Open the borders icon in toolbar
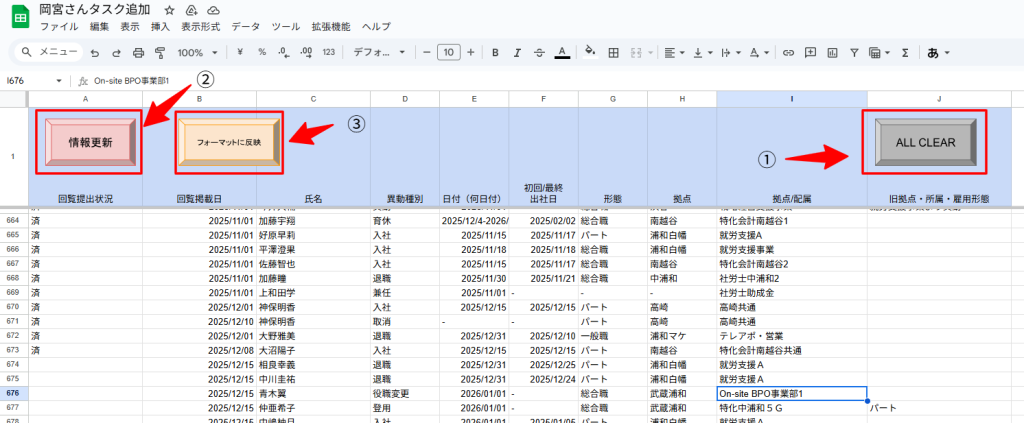The image size is (1024, 423). [614, 52]
